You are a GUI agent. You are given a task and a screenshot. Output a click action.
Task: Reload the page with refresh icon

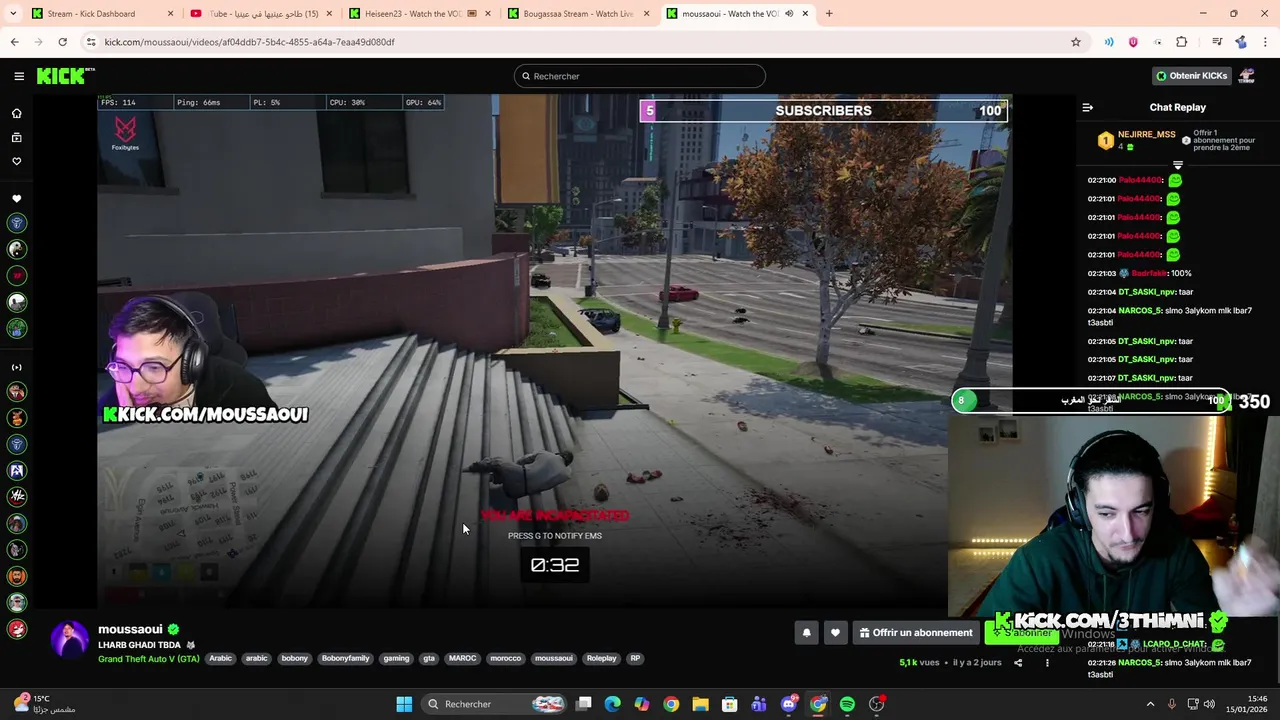[62, 42]
